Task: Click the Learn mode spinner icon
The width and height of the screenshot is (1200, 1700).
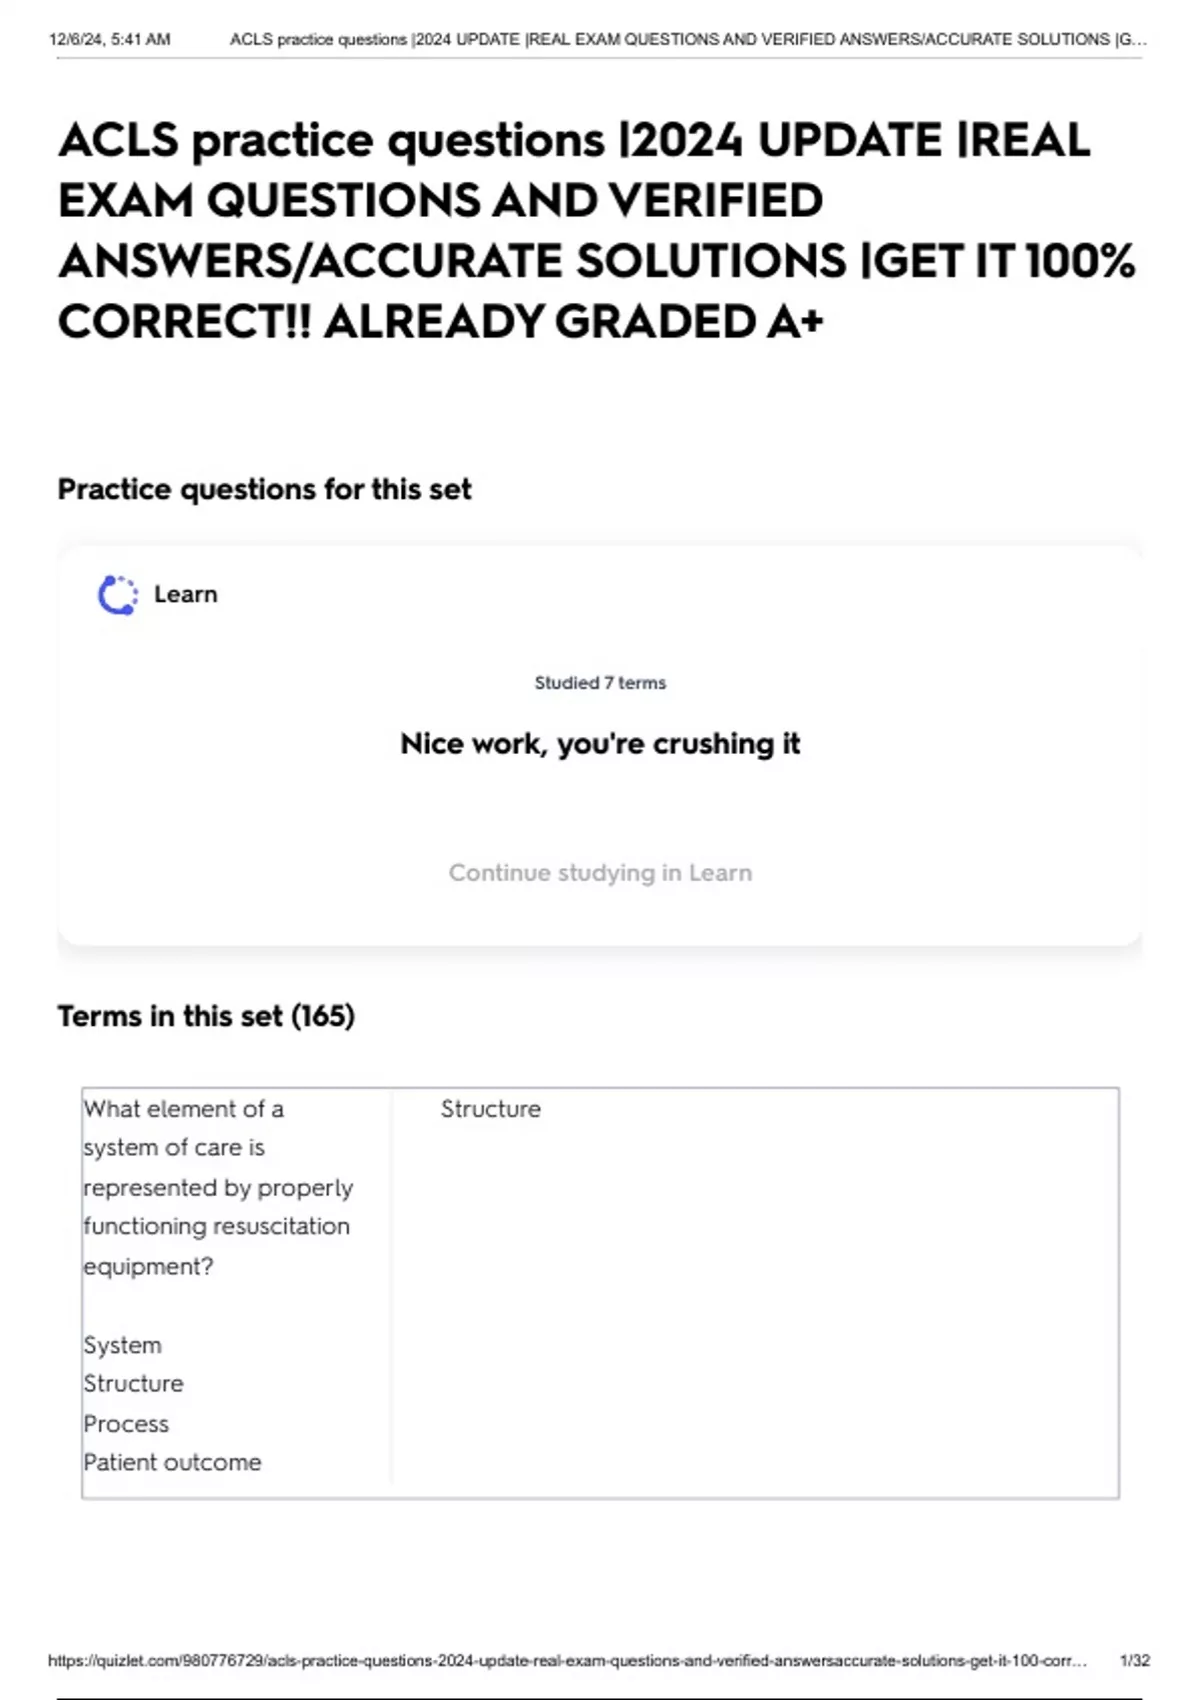Action: [x=118, y=595]
